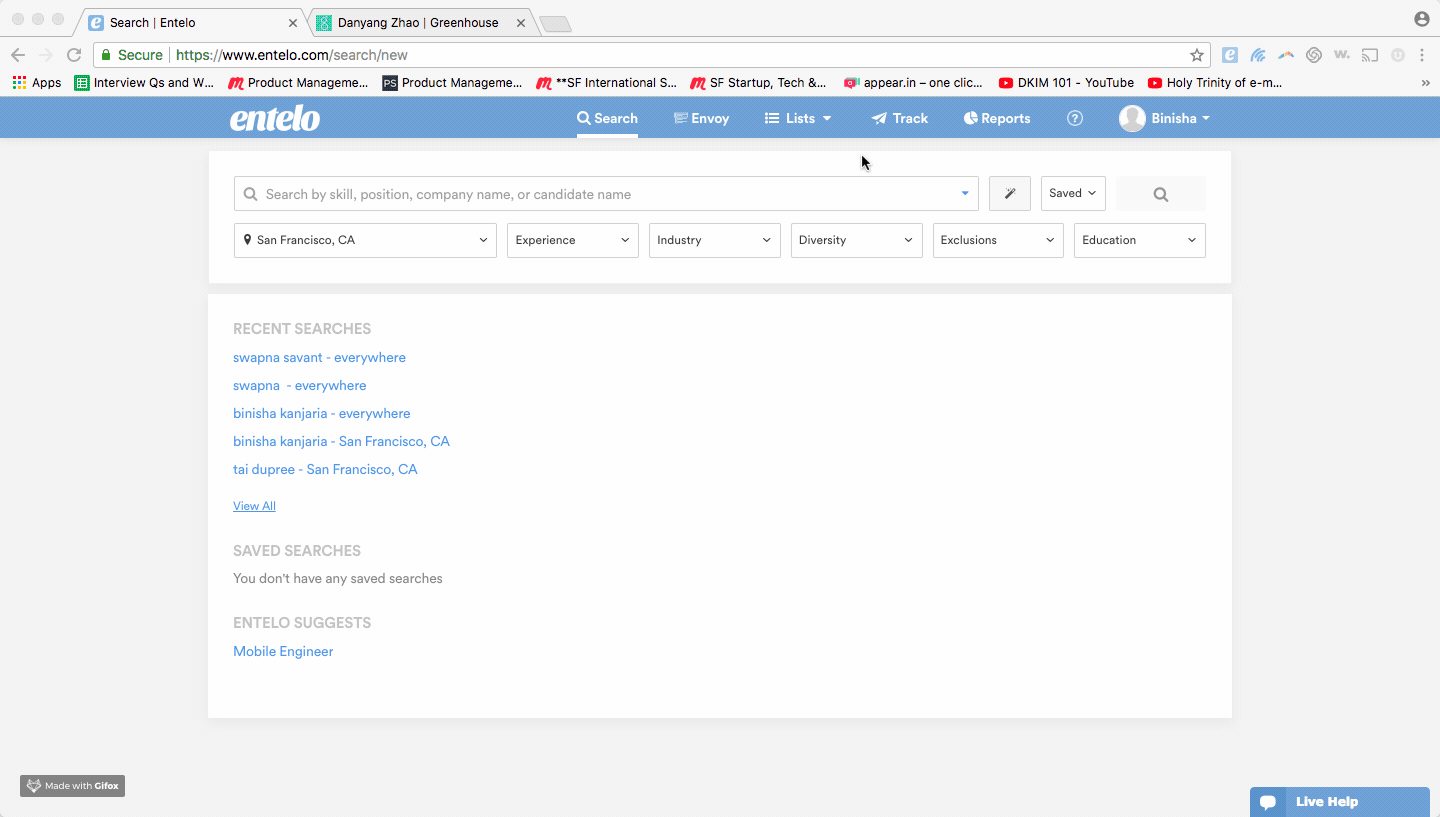The height and width of the screenshot is (817, 1440).
Task: Close the Search | Entelo tab
Action: [x=293, y=22]
